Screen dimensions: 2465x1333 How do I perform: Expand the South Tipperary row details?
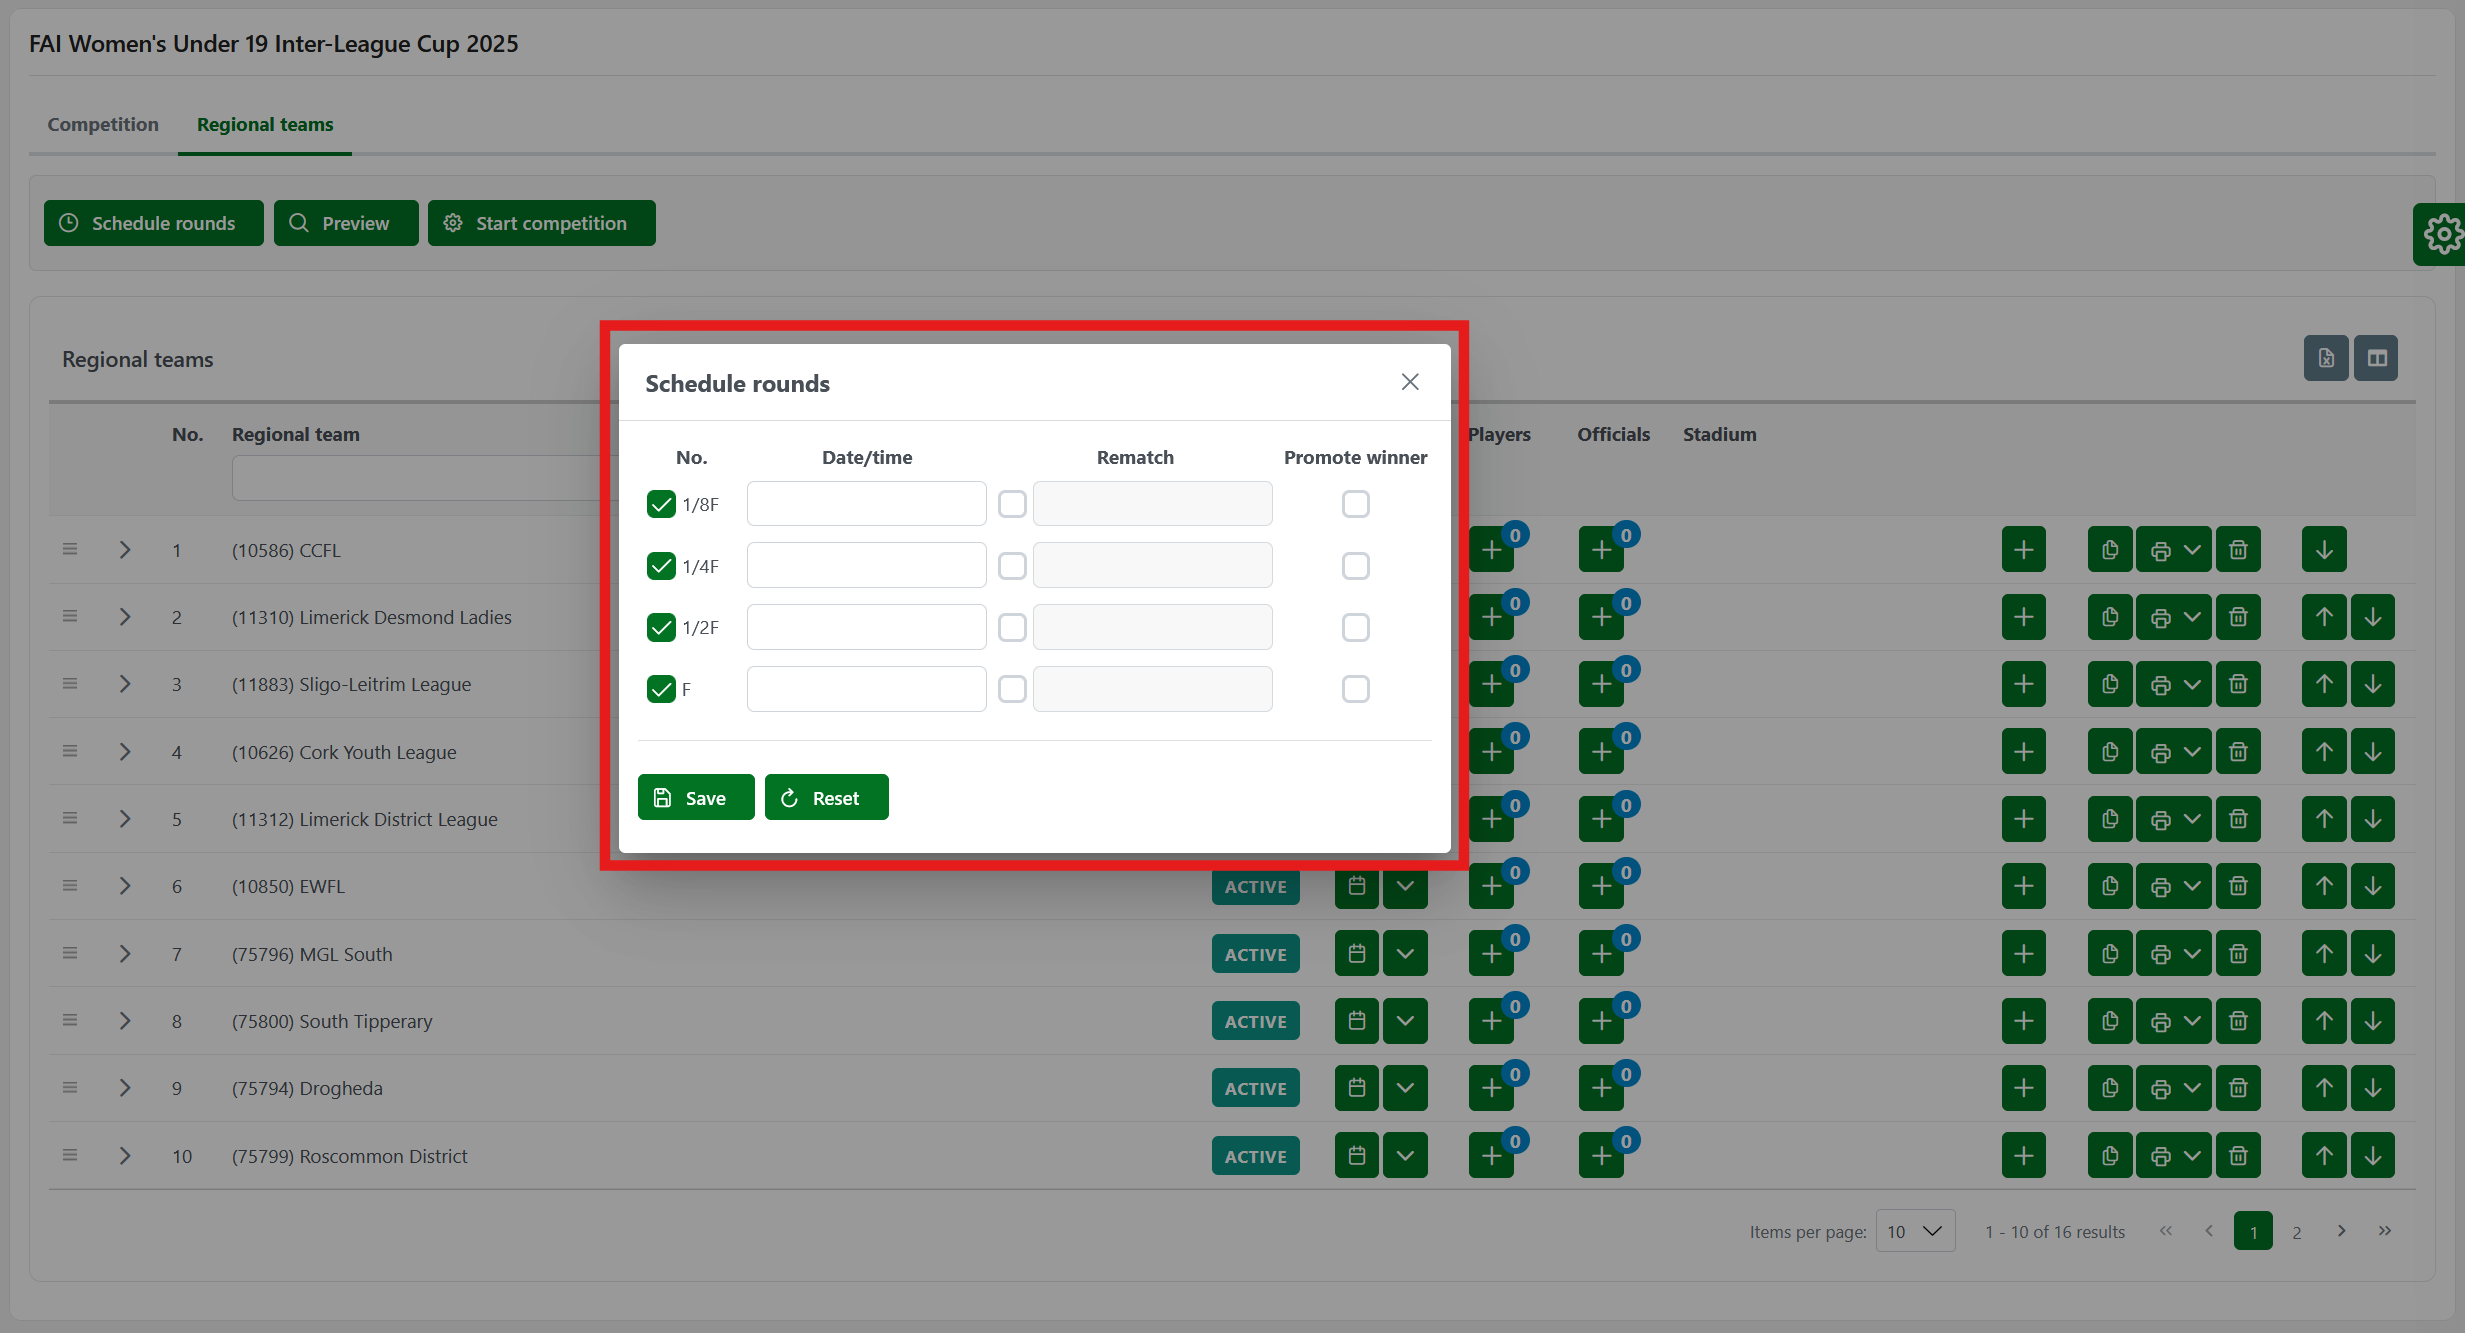tap(125, 1021)
